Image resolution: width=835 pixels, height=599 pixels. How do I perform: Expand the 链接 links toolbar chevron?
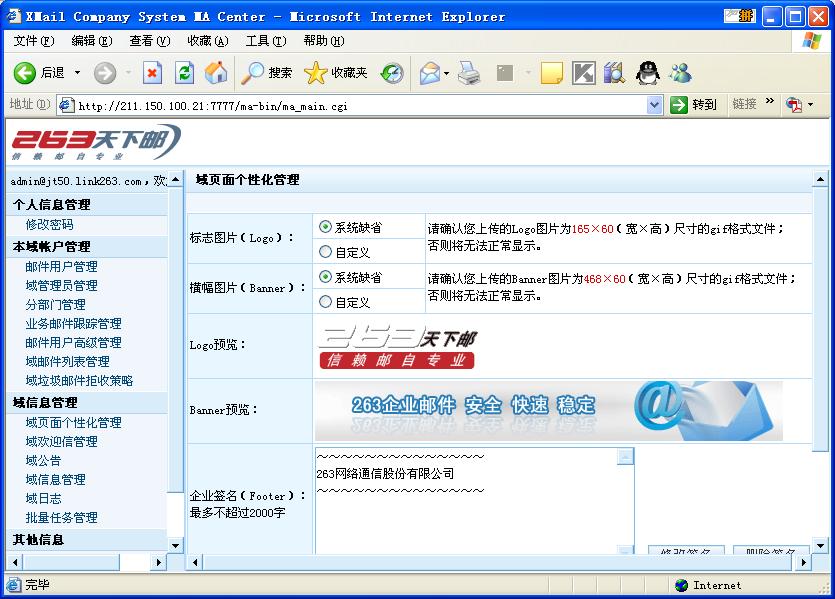(770, 102)
